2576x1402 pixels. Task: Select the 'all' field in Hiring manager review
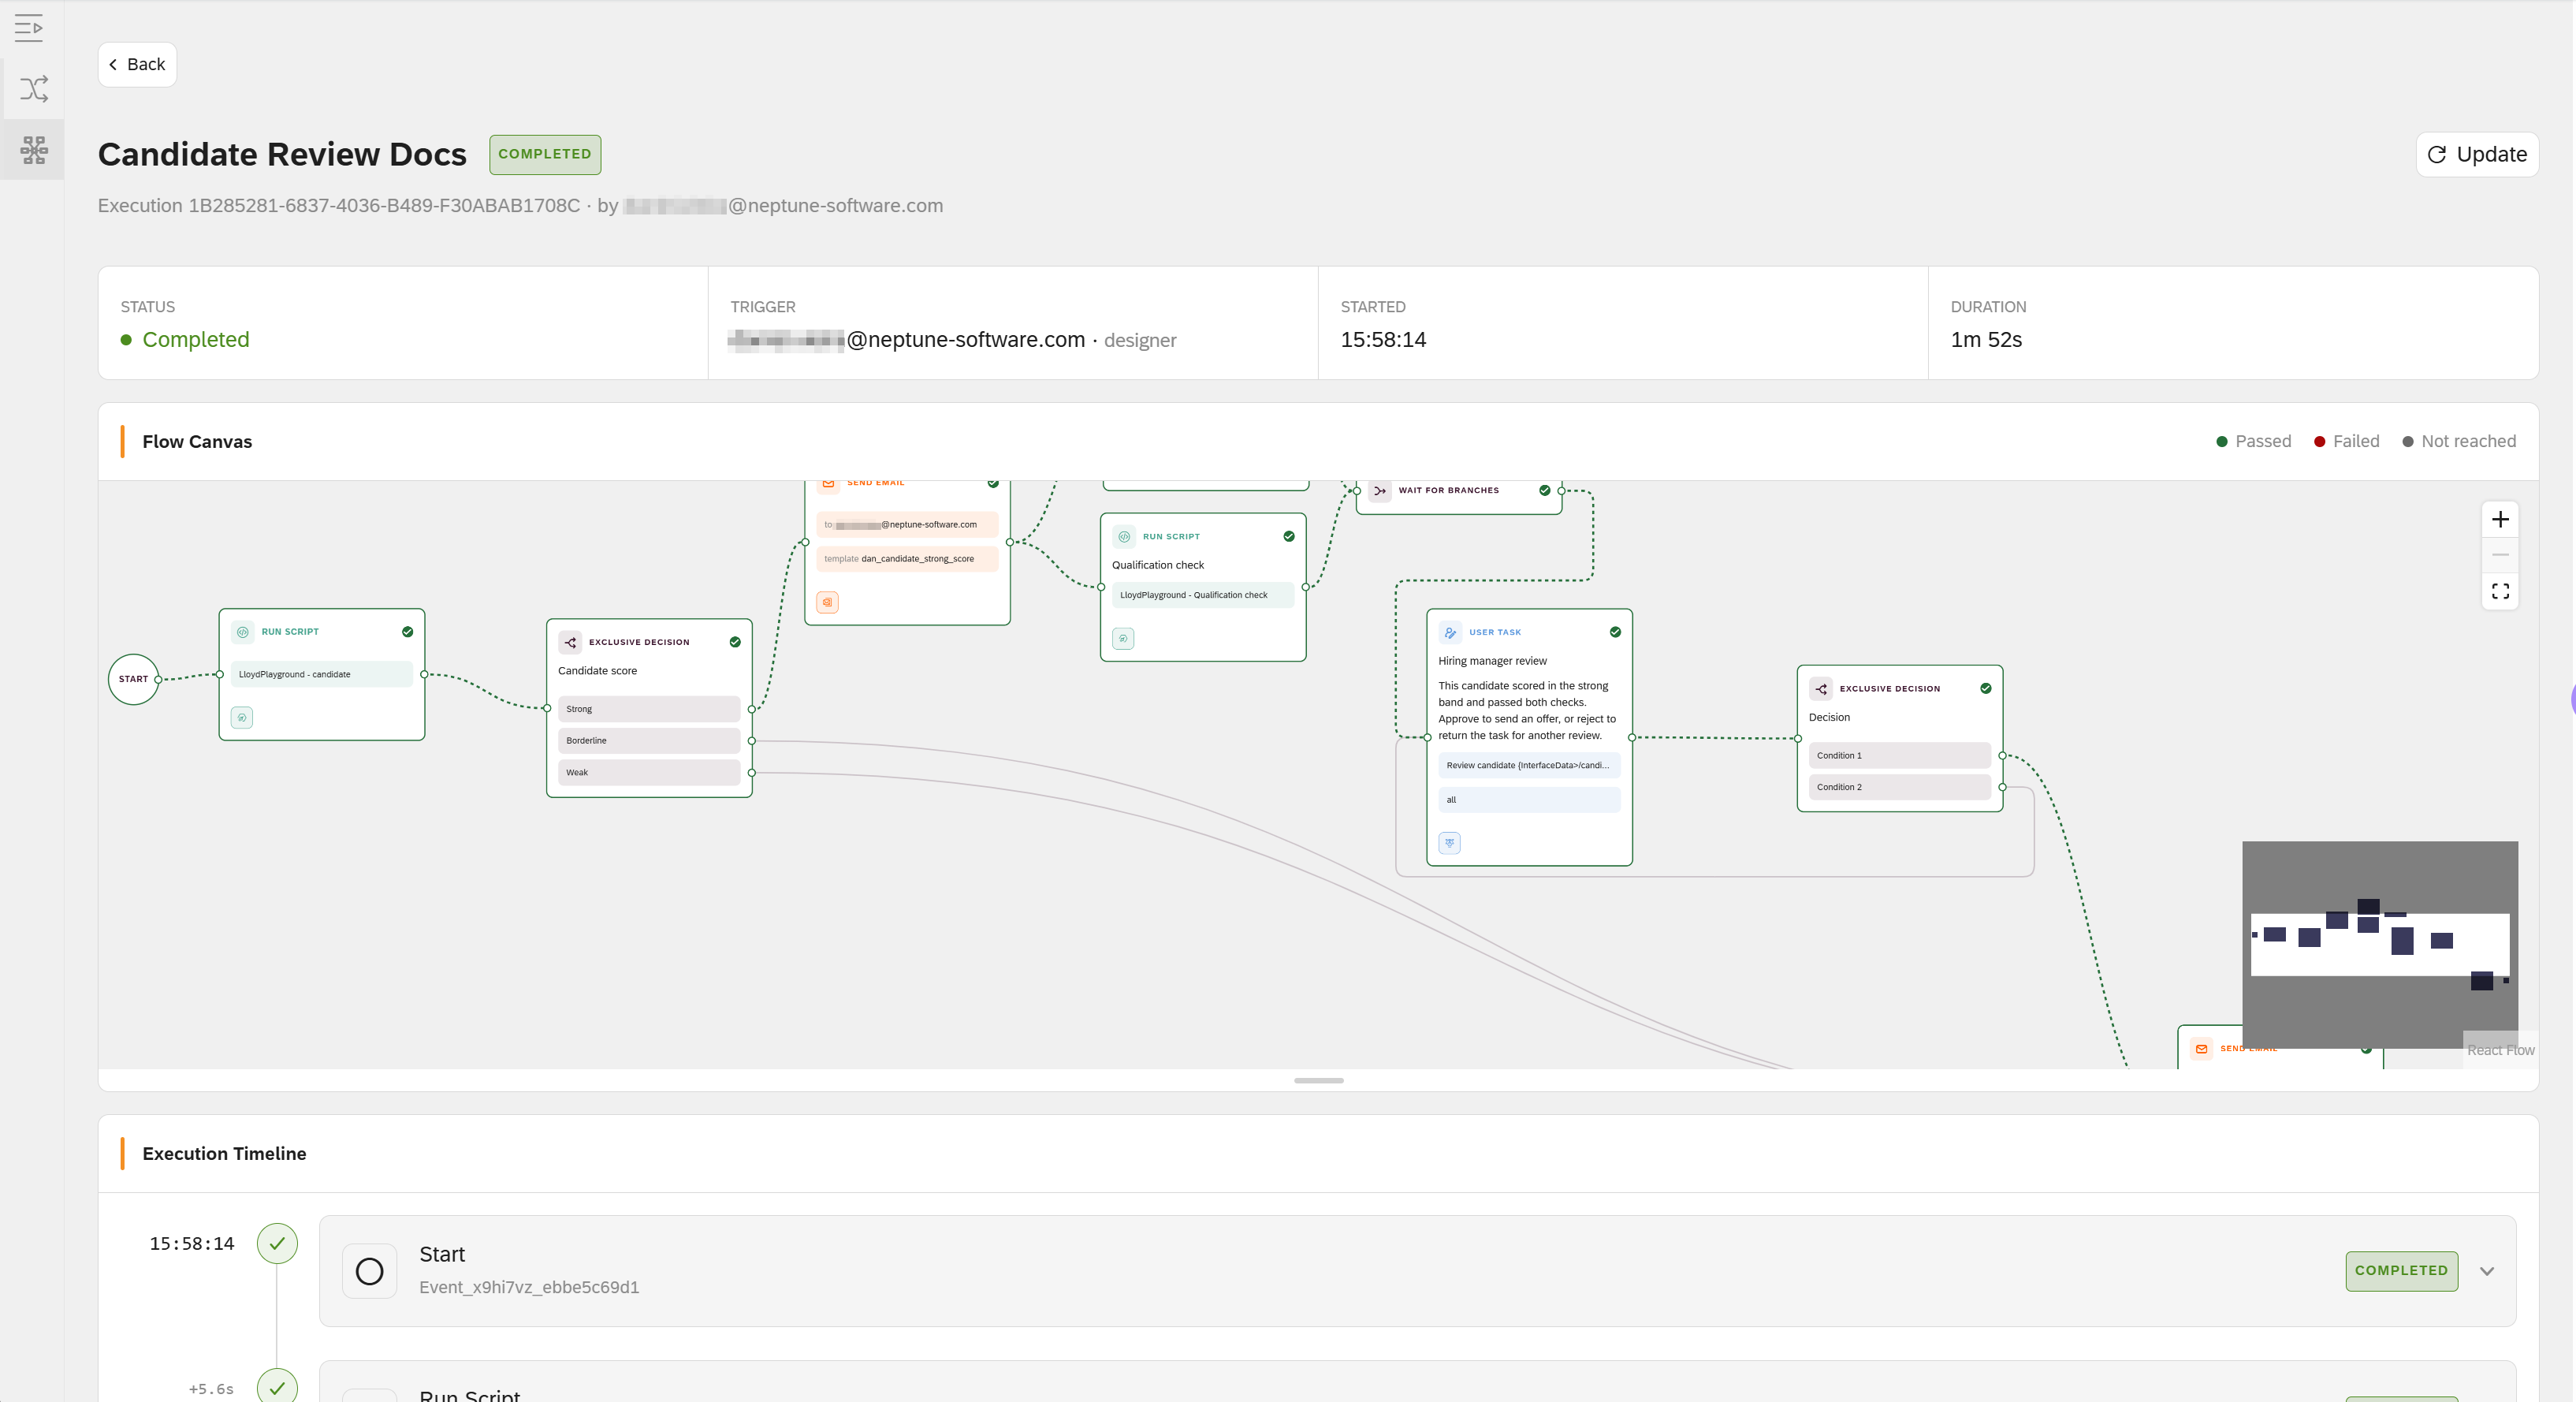coord(1529,800)
